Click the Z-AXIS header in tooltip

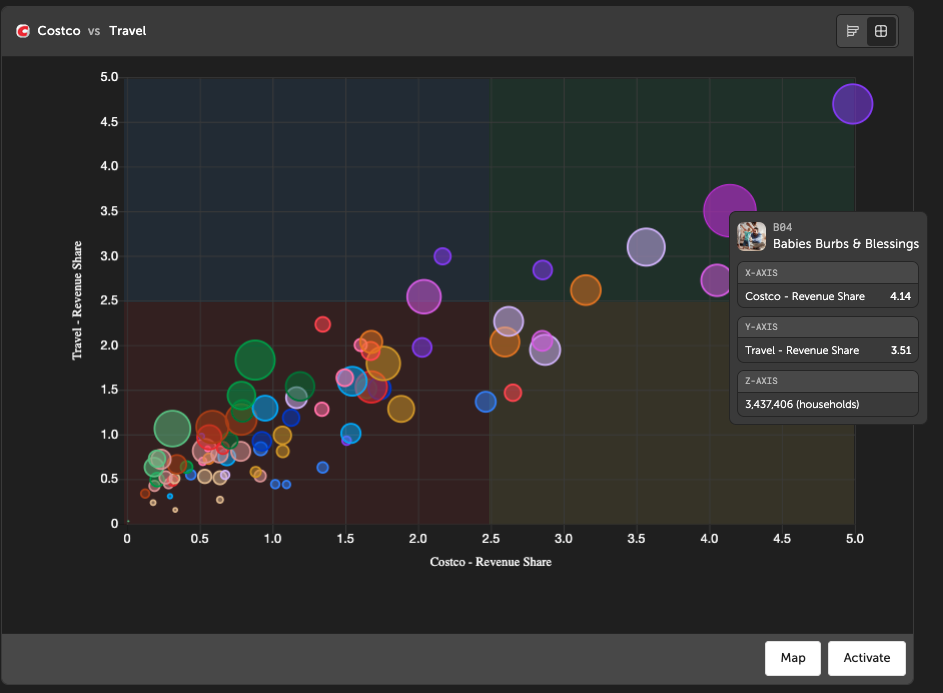[x=761, y=381]
